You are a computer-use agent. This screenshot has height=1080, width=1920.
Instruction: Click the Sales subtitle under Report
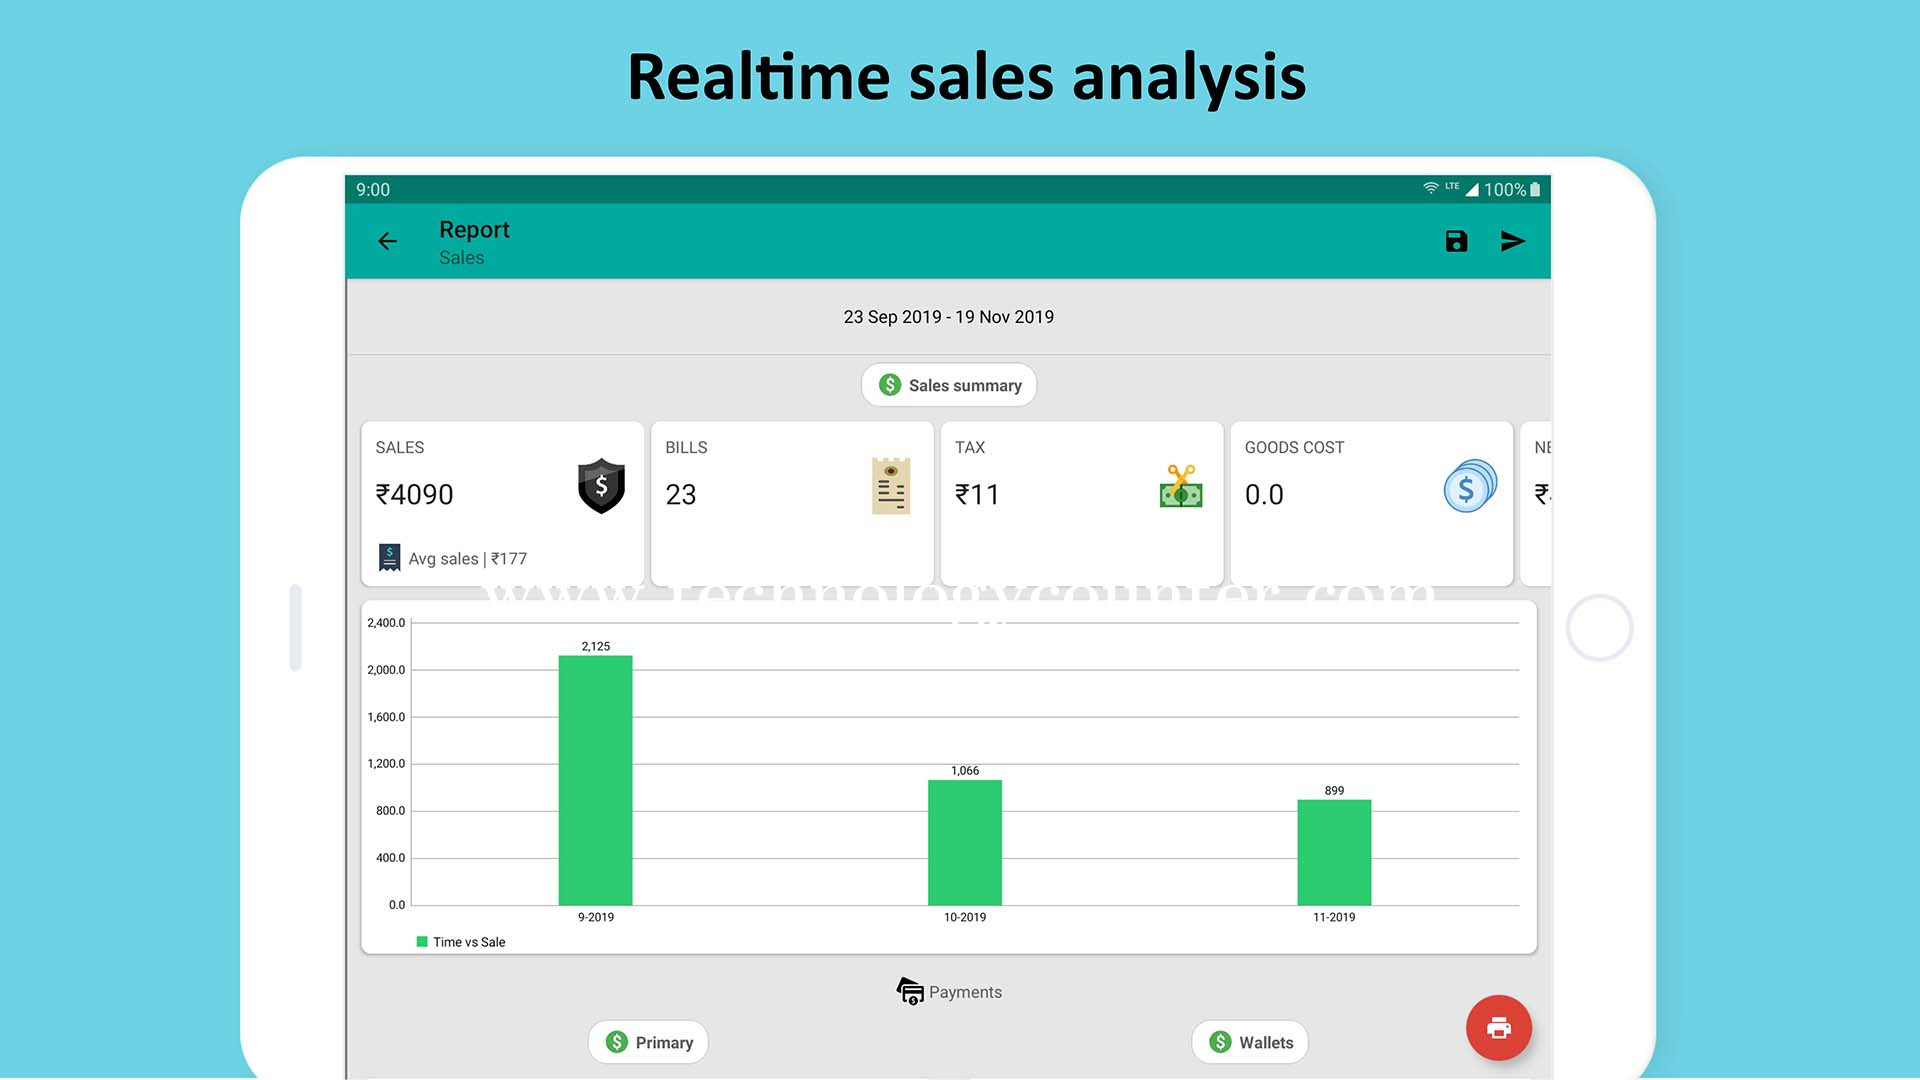pyautogui.click(x=461, y=257)
